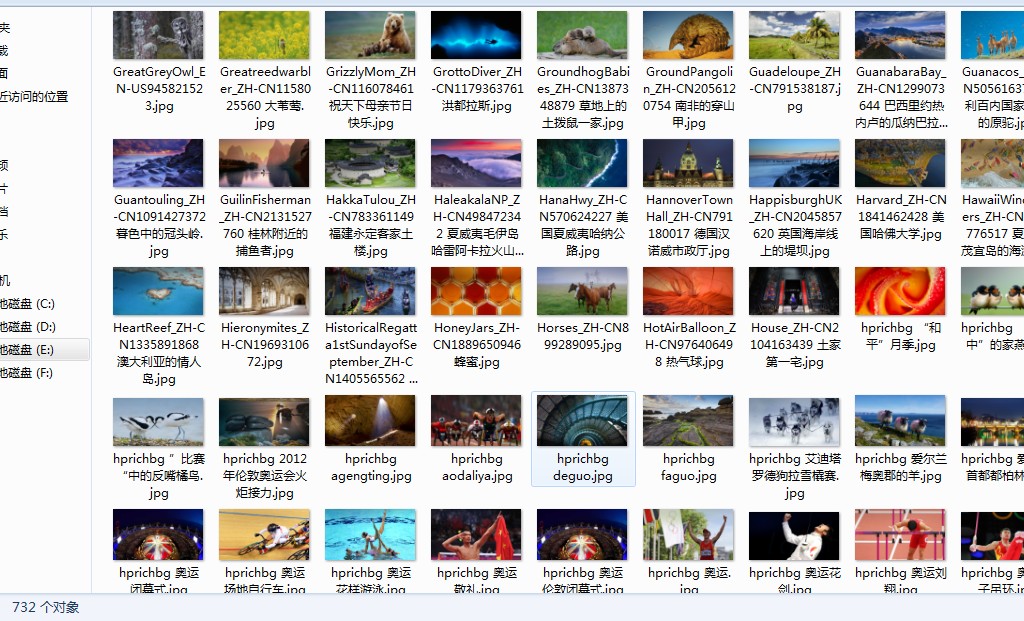Image resolution: width=1024 pixels, height=621 pixels.
Task: Select the GrizzlyMom bear thumbnail
Action: (x=370, y=35)
